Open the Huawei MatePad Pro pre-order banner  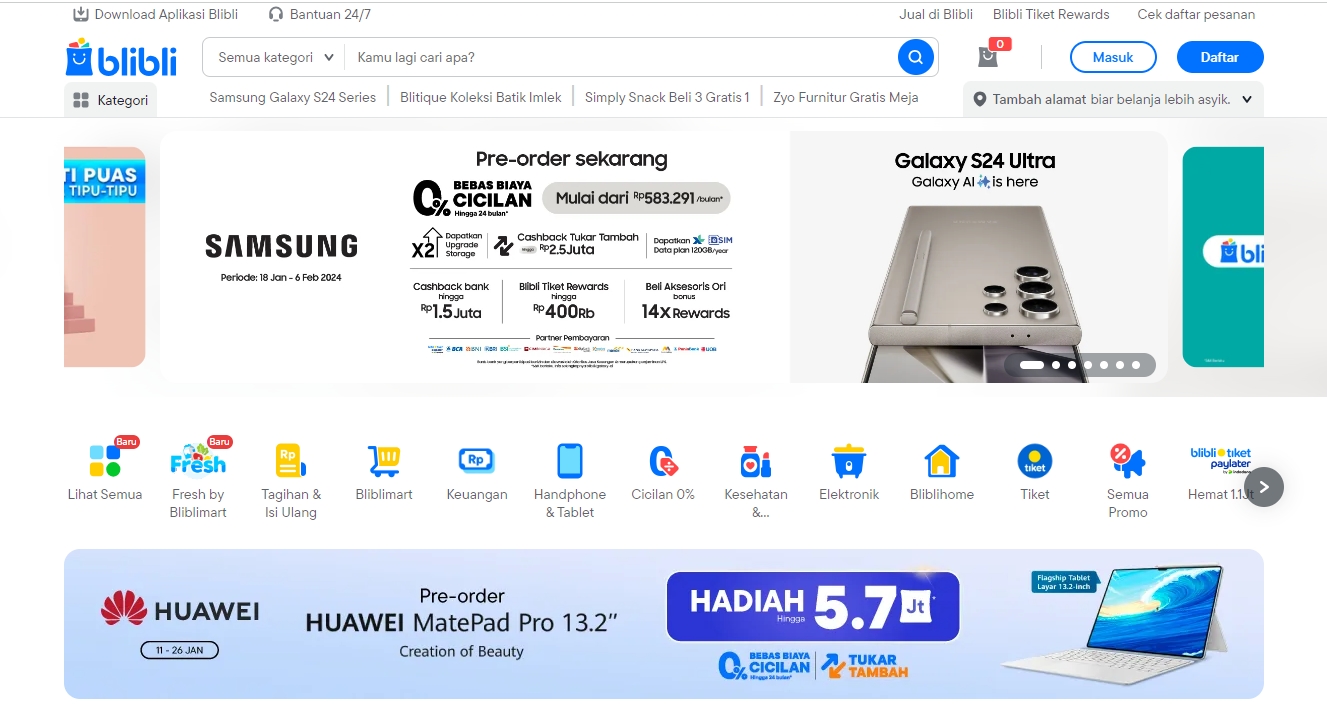point(664,624)
